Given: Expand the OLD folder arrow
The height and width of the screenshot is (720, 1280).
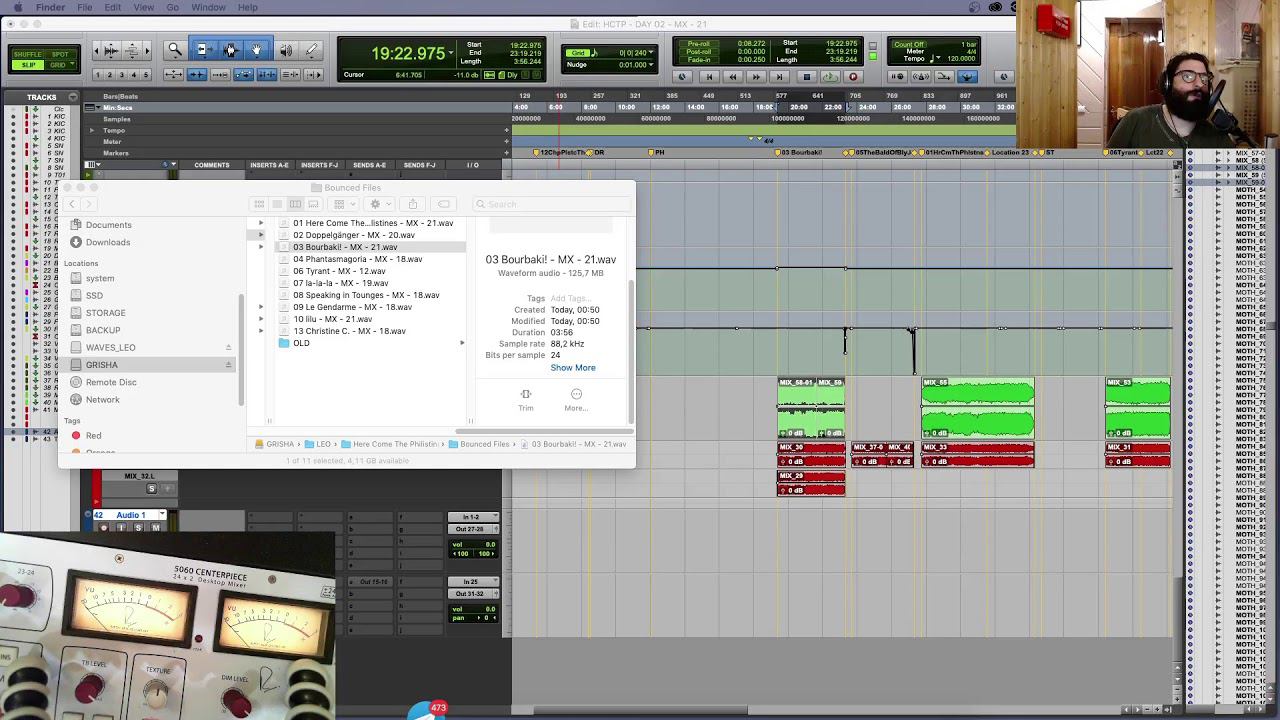Looking at the screenshot, I should tap(462, 343).
